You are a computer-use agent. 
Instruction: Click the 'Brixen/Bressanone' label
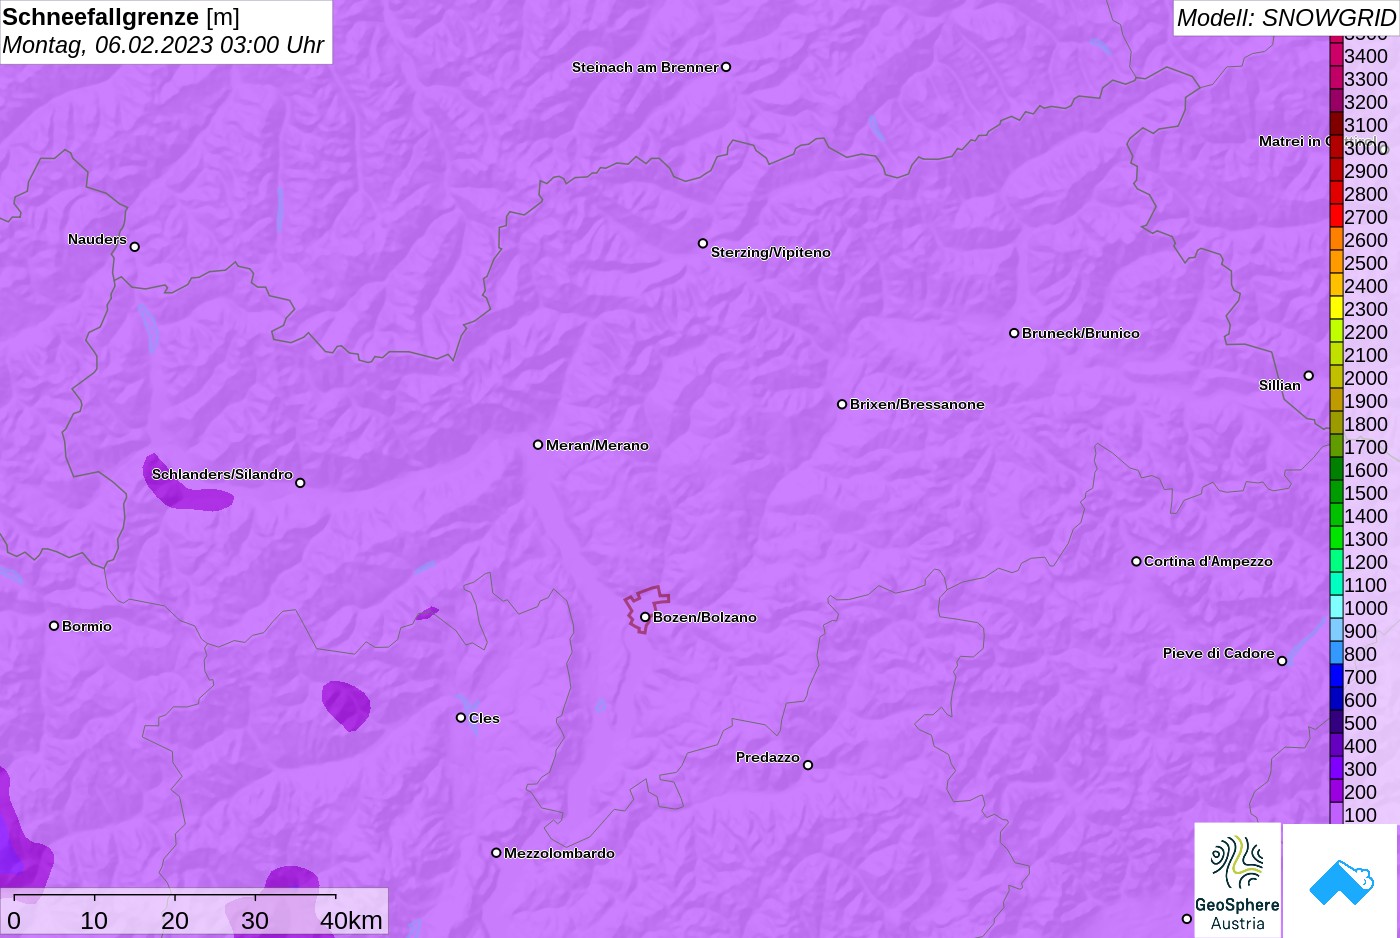pos(917,404)
